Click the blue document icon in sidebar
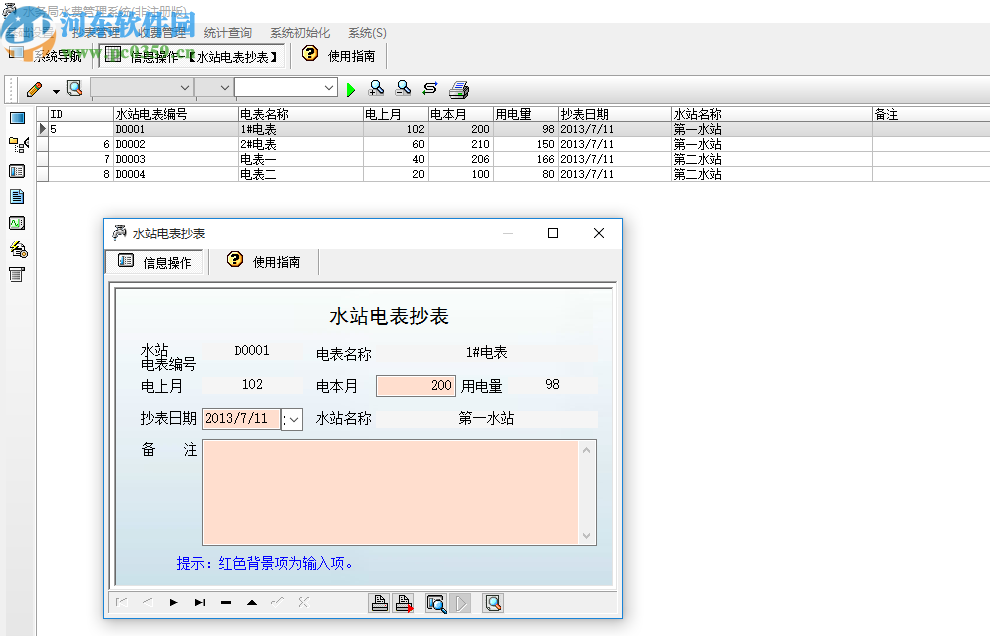990x636 pixels. click(17, 197)
